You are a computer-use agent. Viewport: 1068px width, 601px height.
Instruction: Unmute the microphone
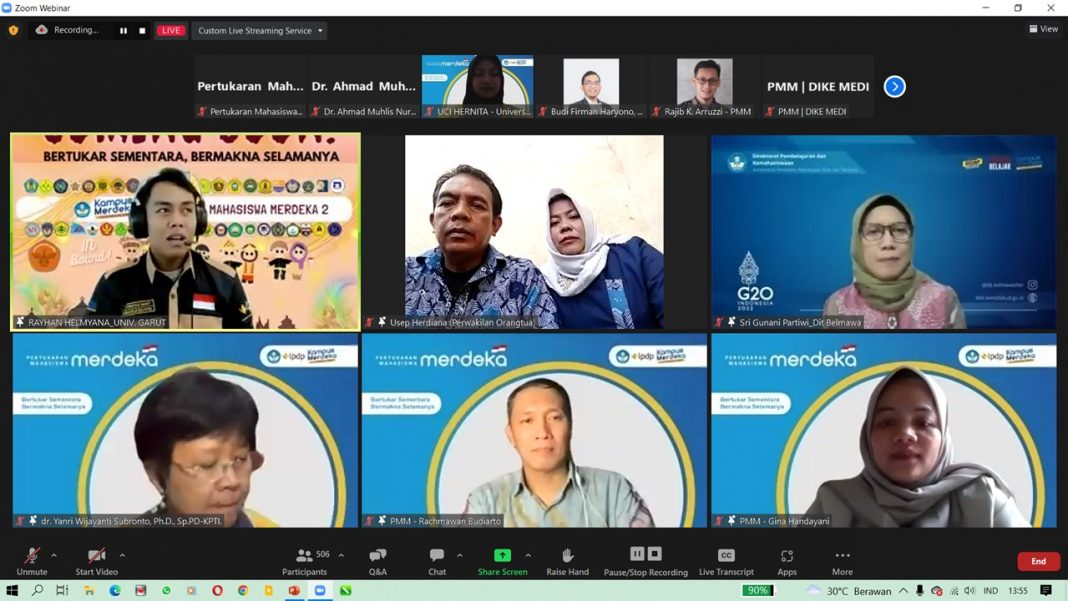pos(31,560)
